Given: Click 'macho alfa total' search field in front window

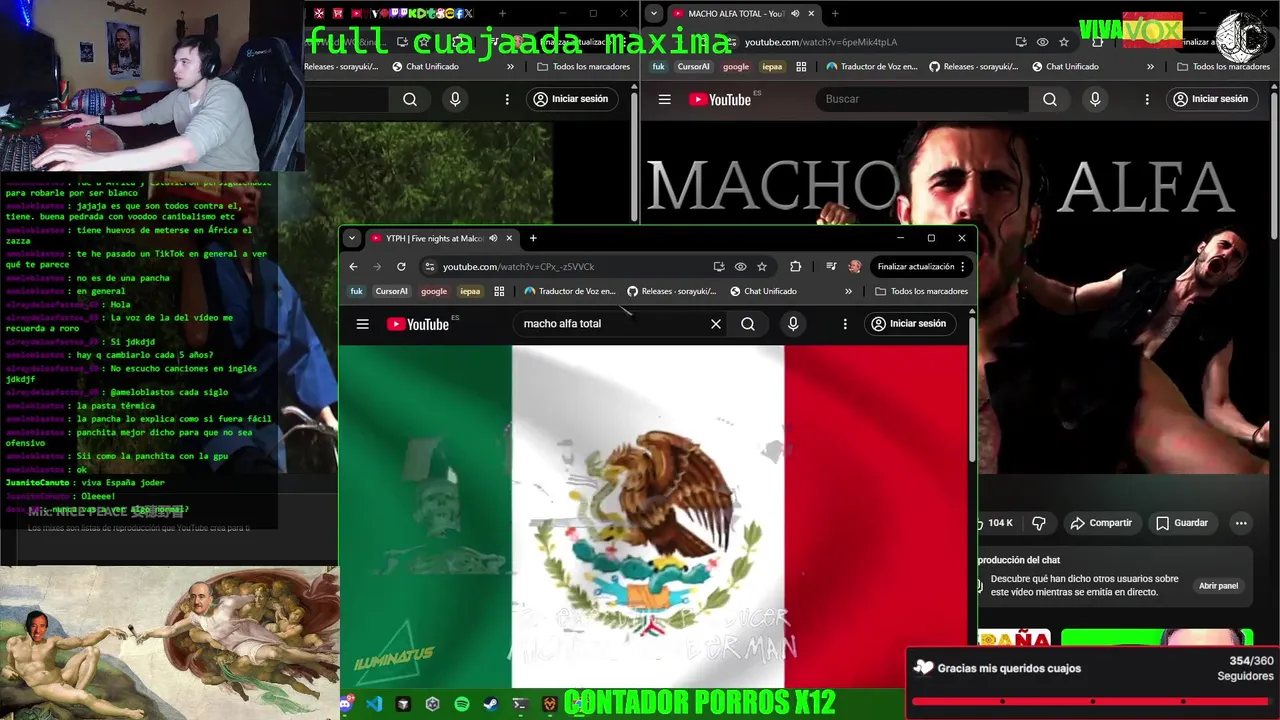Looking at the screenshot, I should [610, 324].
